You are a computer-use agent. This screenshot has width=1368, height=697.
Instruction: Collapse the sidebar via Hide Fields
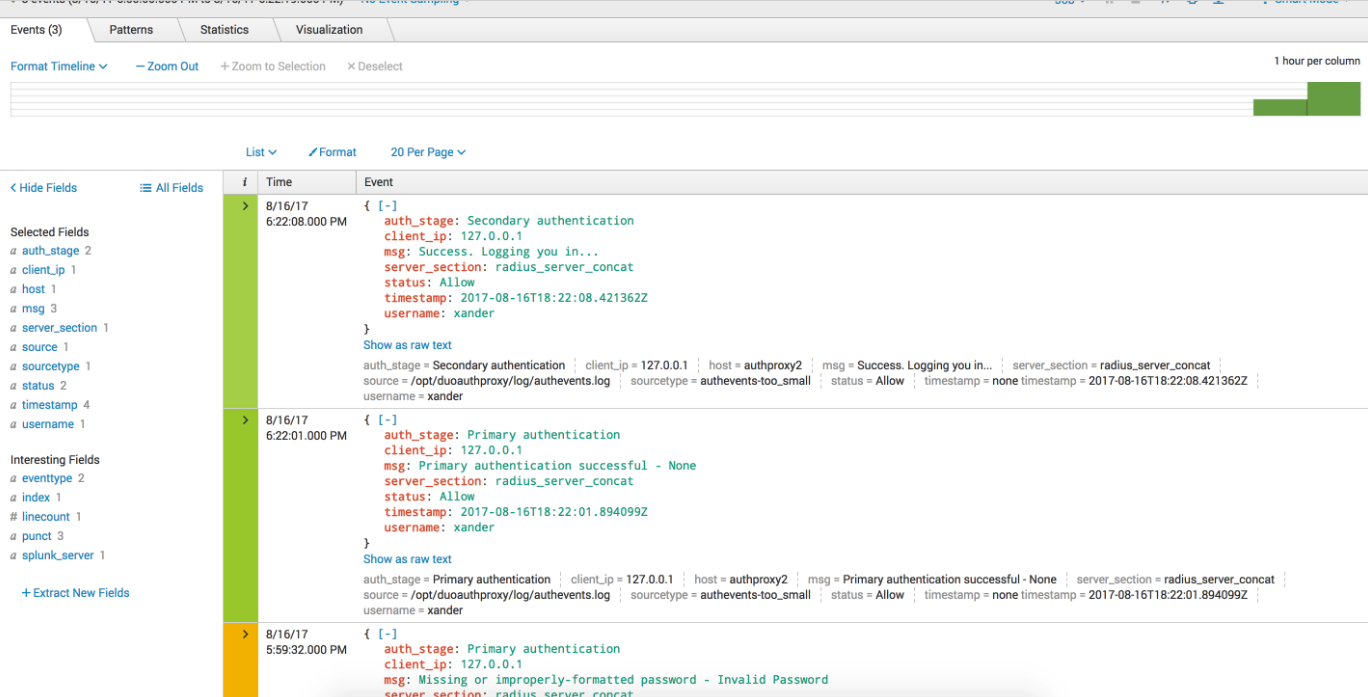43,187
